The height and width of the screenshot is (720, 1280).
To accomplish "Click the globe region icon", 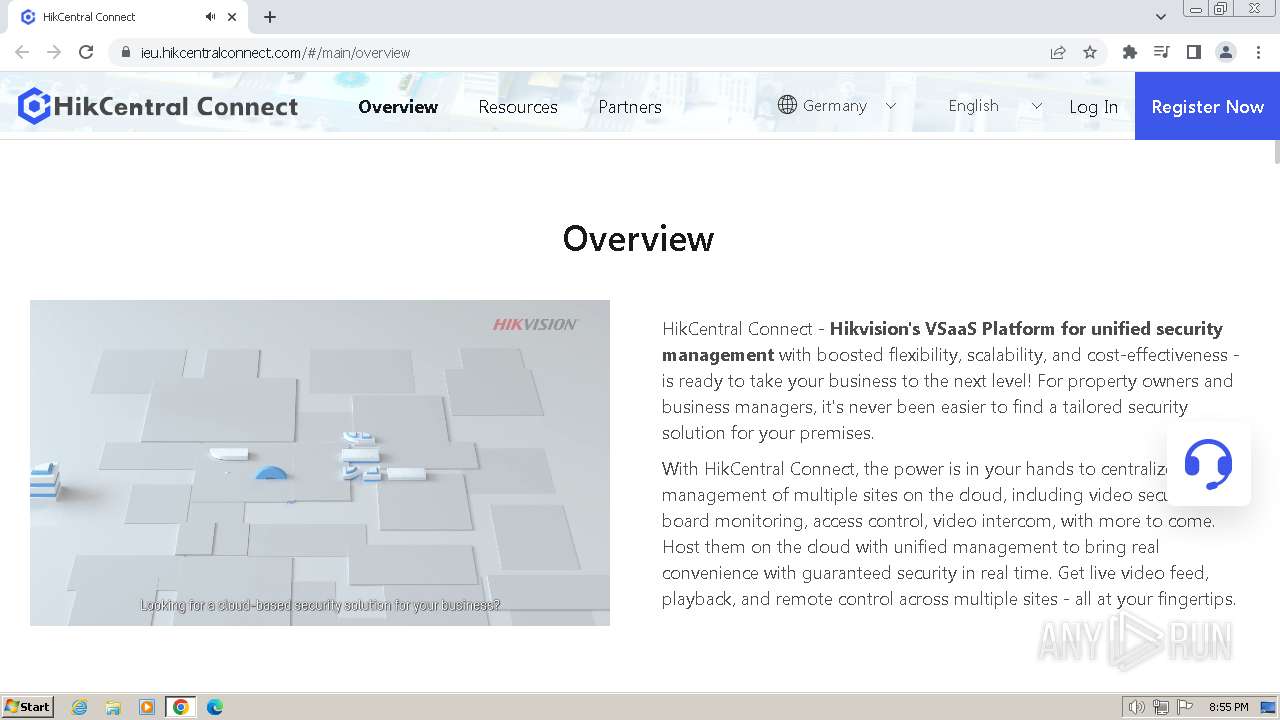I will coord(787,105).
